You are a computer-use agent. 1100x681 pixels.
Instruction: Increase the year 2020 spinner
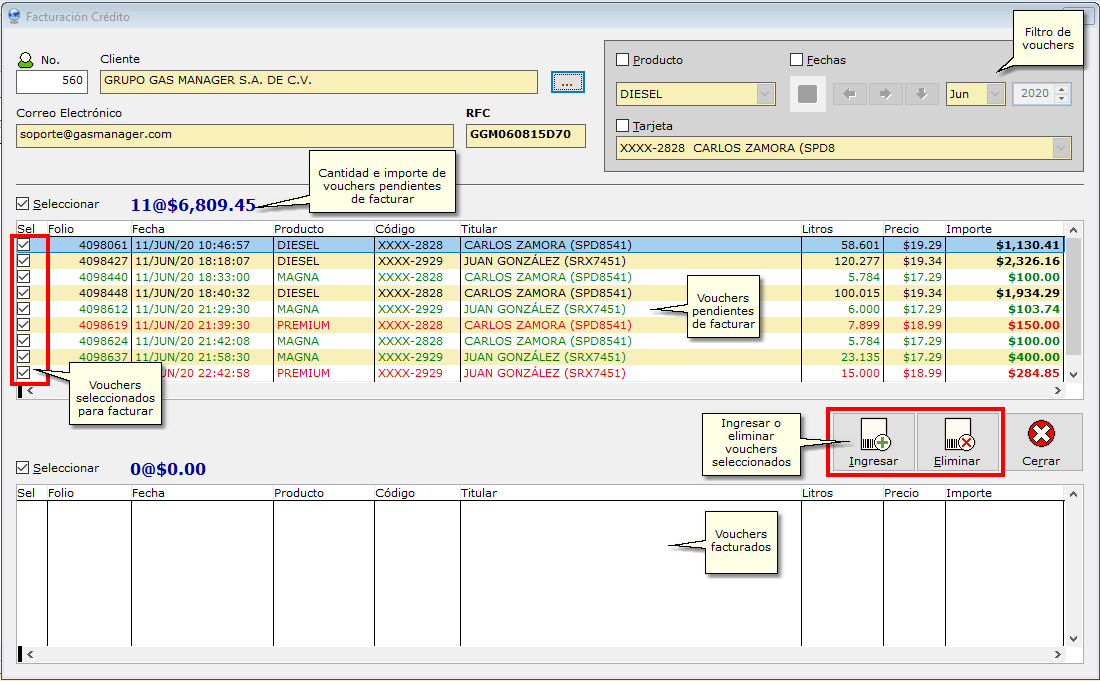[1062, 89]
